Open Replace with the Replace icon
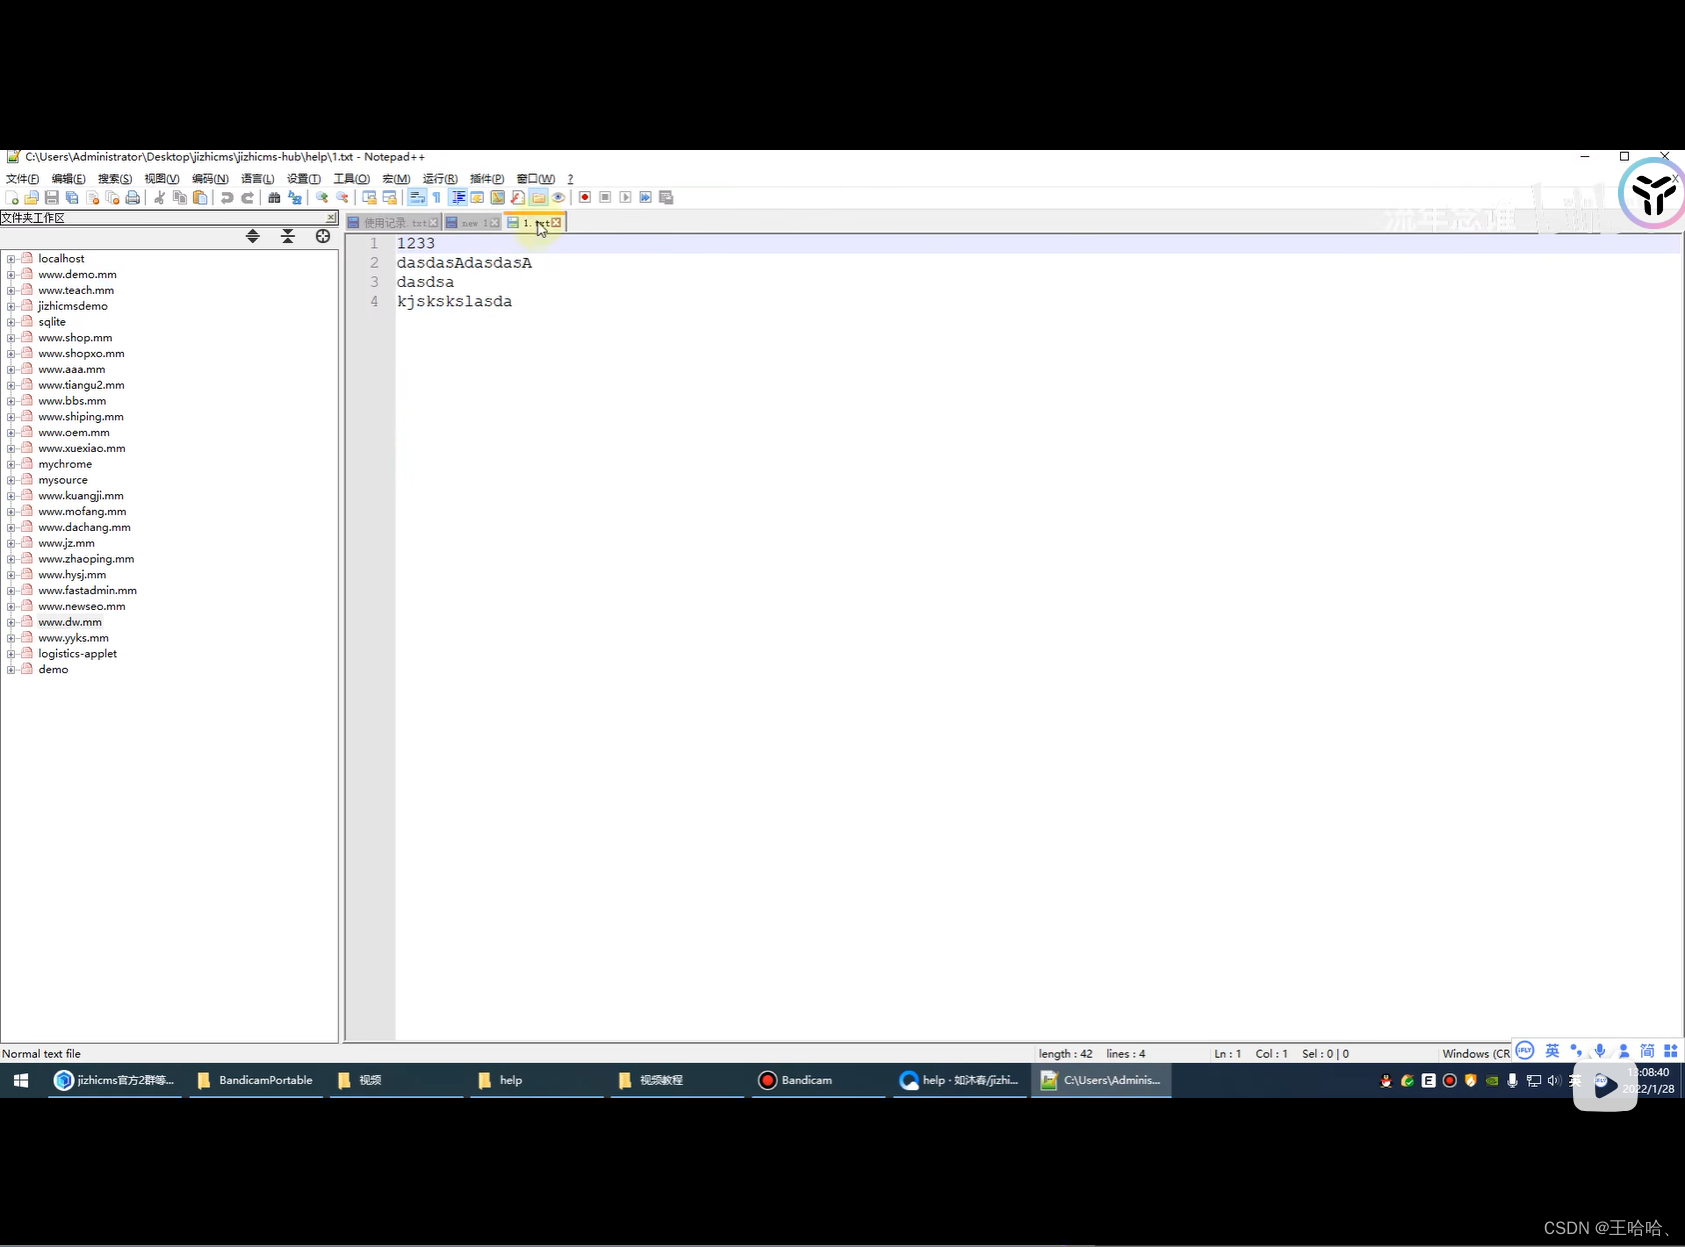This screenshot has height=1247, width=1685. [x=294, y=197]
